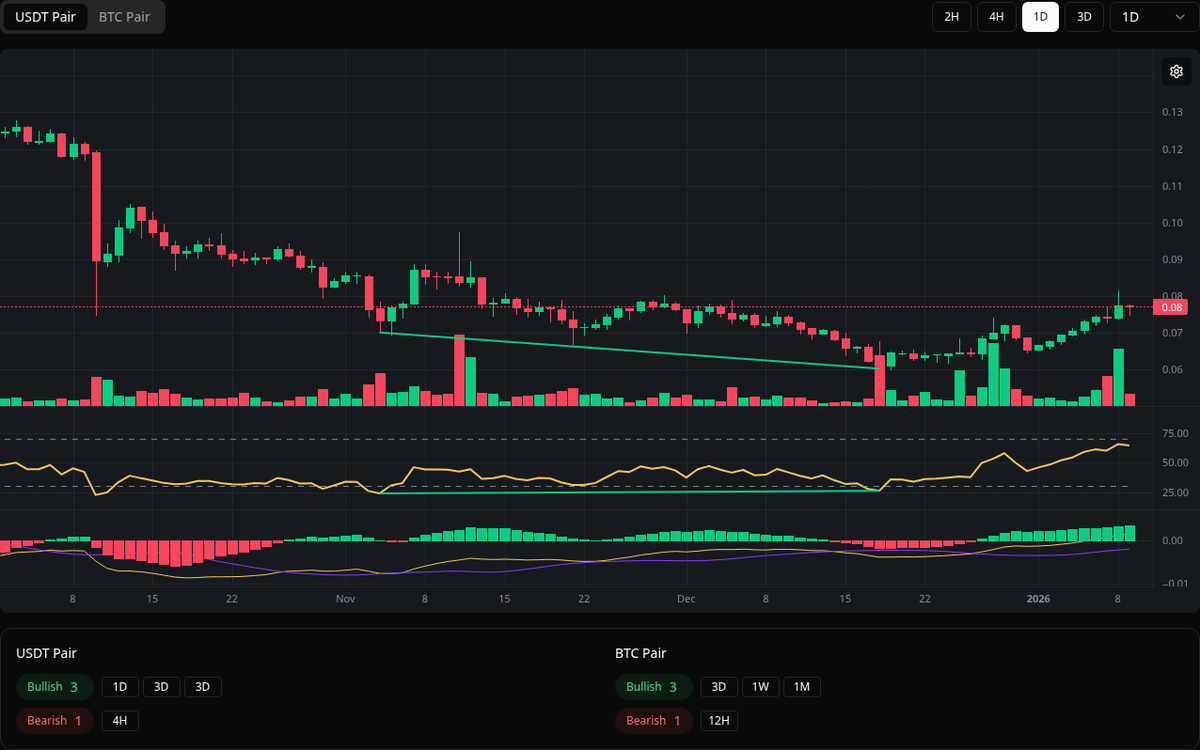Click the Bearish 1 badge under BTC Pair
Screen dimensions: 1200x750
tap(653, 720)
